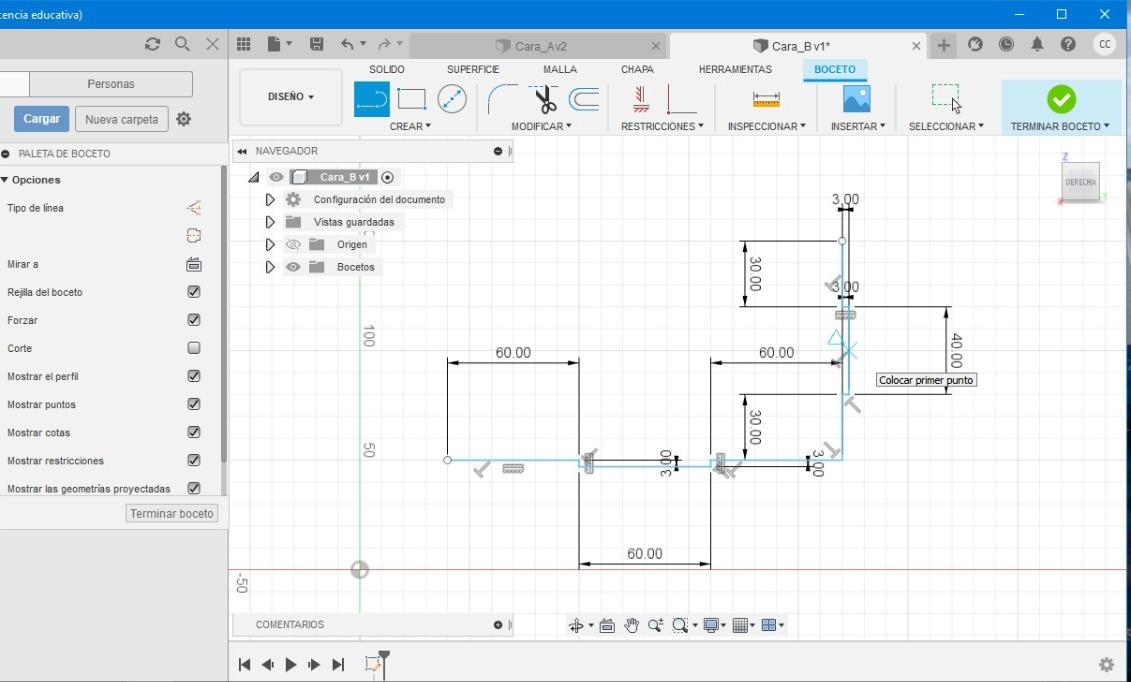Expand the Vistas guardadas node
Screen dimensions: 1131x682
pyautogui.click(x=270, y=222)
